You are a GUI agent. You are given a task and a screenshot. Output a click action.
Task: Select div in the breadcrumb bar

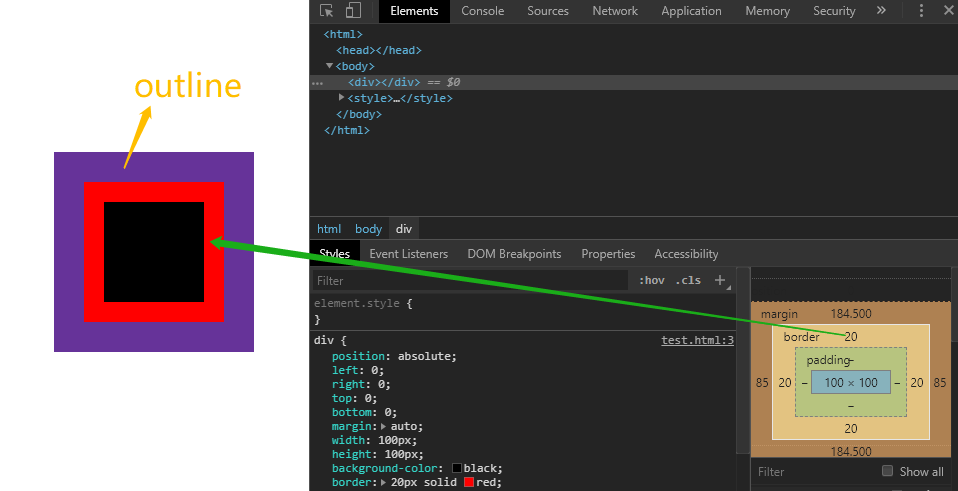click(x=404, y=229)
